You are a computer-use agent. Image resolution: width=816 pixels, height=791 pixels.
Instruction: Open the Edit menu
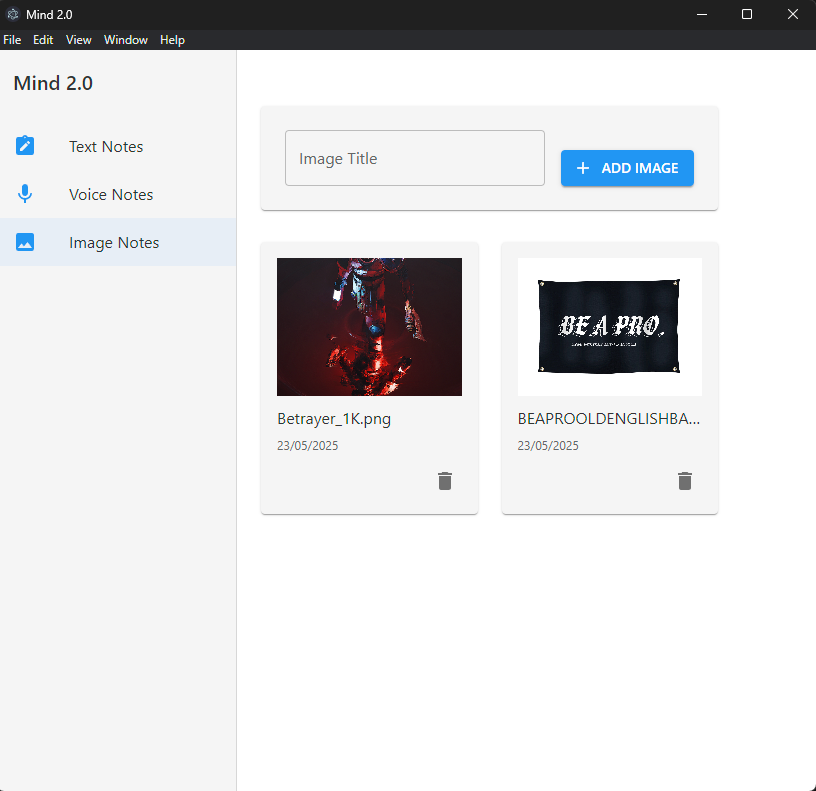(43, 40)
